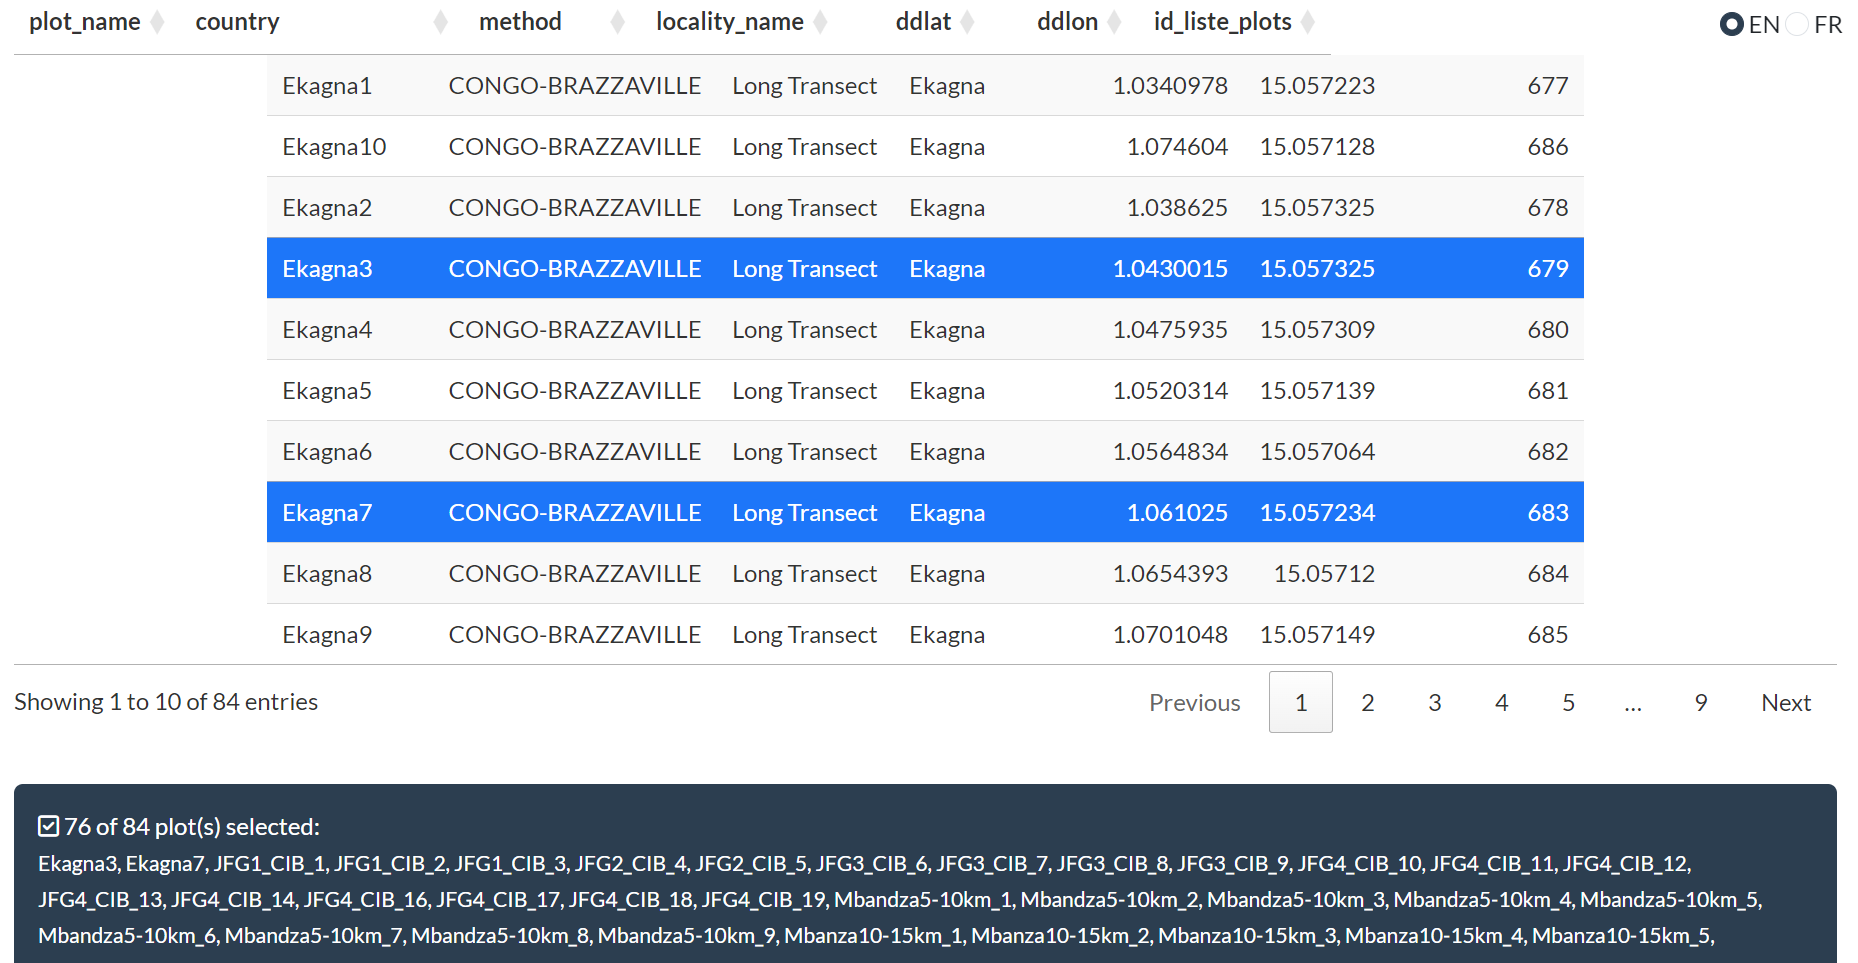Sort table by plot_name column arrows

point(157,22)
